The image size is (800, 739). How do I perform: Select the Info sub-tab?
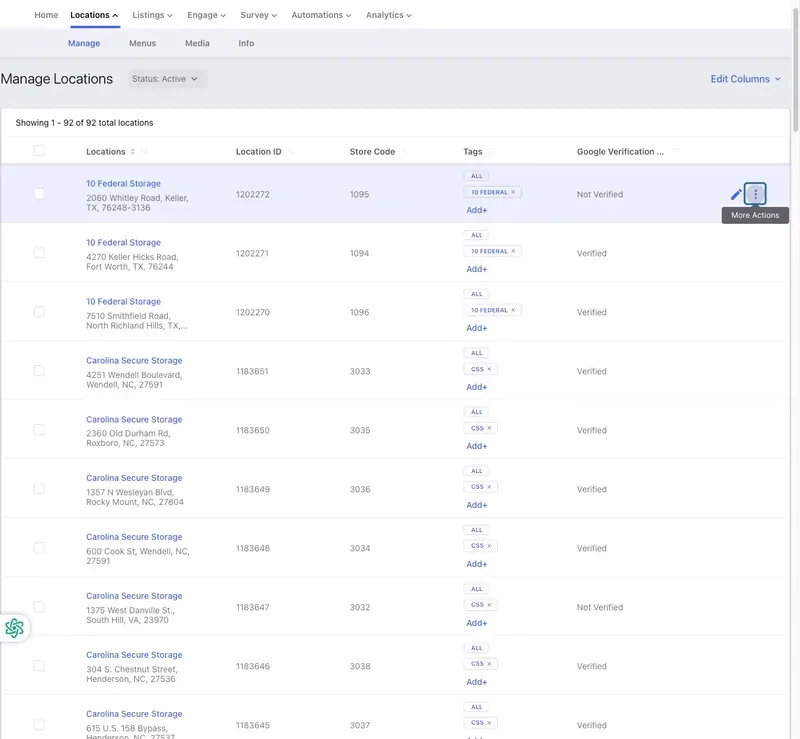[x=246, y=43]
